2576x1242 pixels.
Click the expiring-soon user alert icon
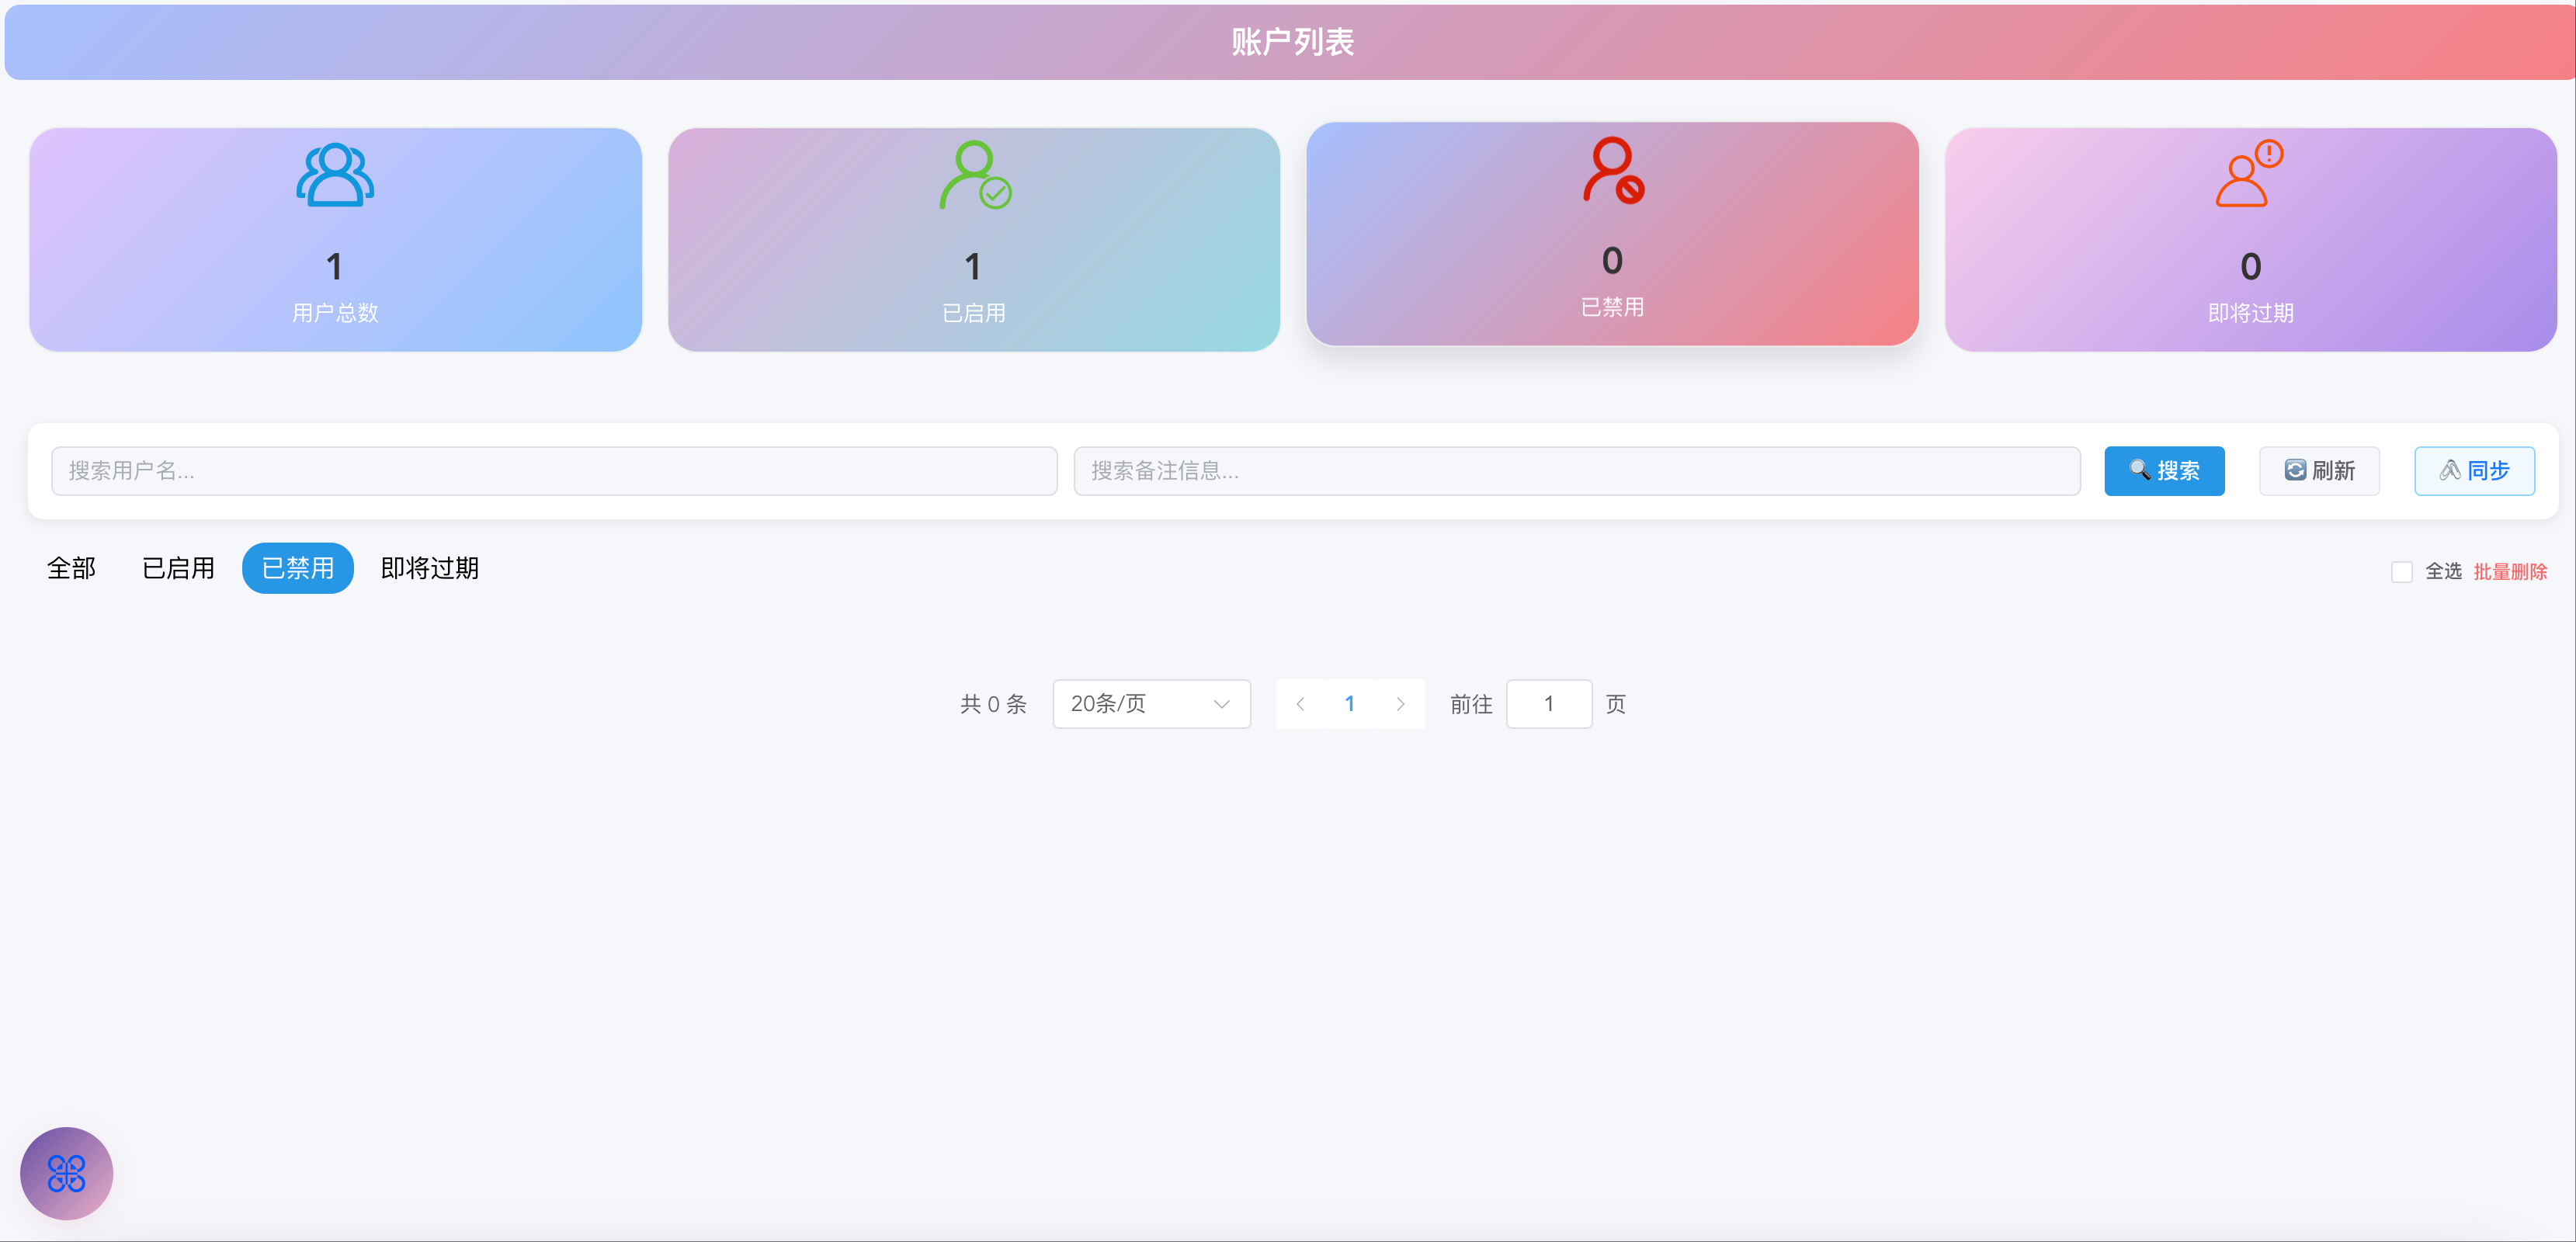[x=2250, y=174]
